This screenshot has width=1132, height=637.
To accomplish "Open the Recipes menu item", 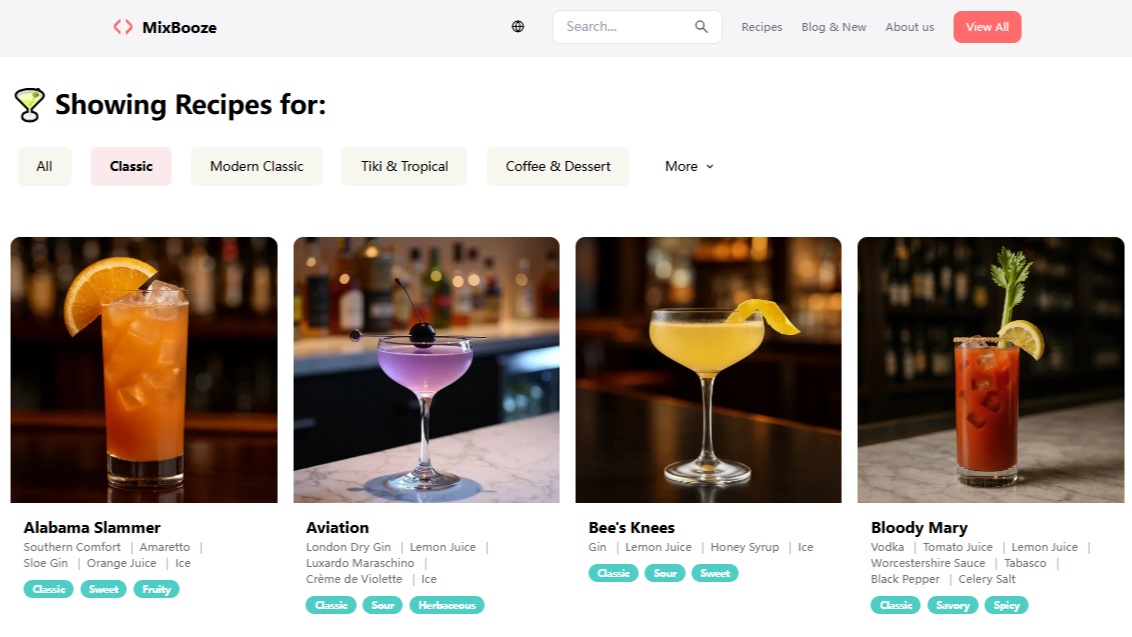I will (761, 27).
